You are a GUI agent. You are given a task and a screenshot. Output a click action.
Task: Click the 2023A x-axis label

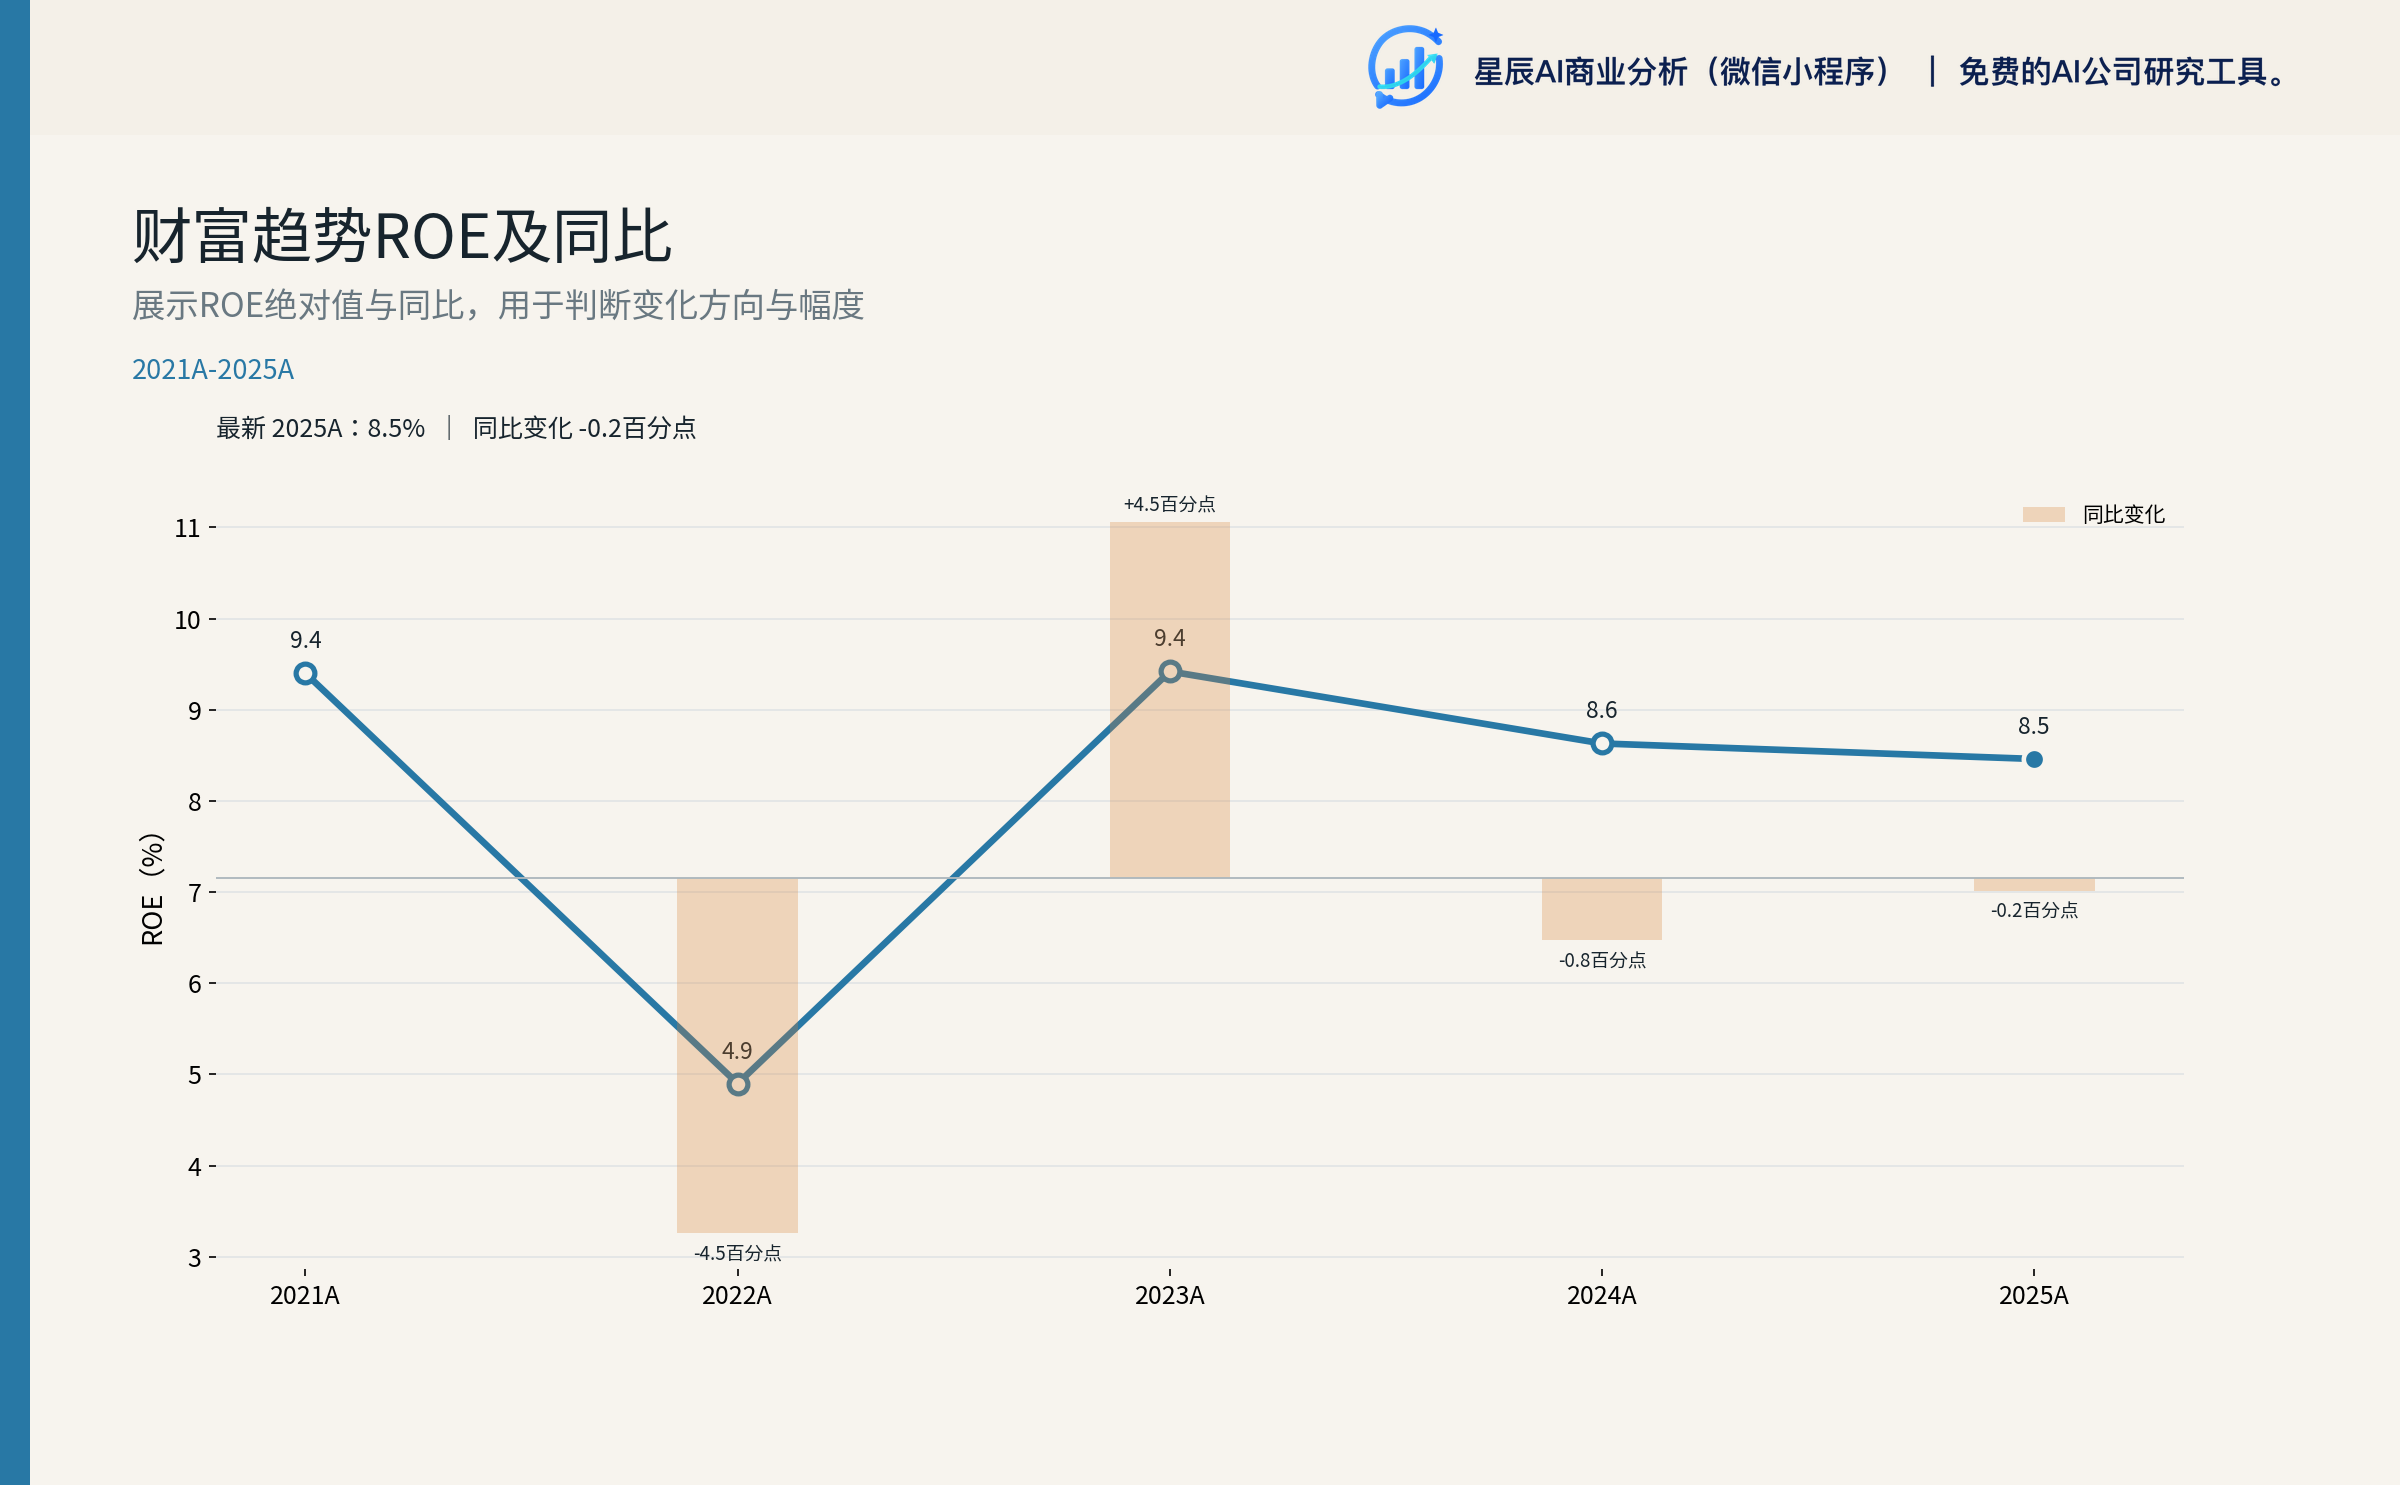[x=1170, y=1296]
